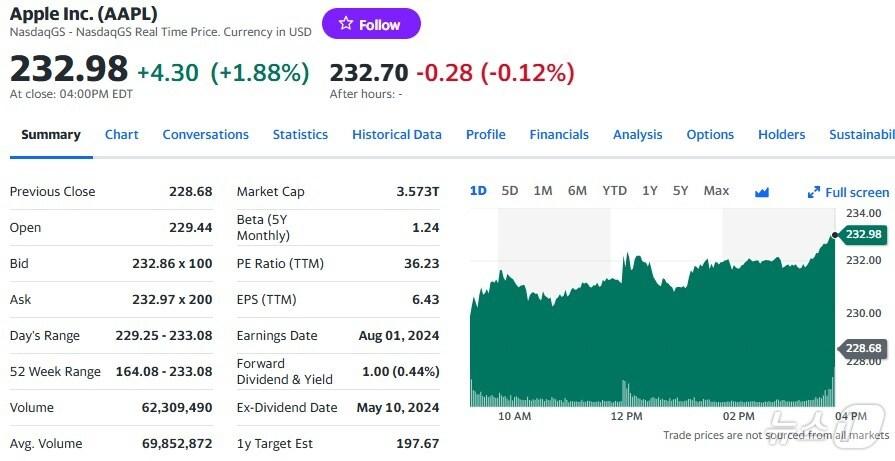
Task: Open the Chart tab
Action: coord(122,134)
